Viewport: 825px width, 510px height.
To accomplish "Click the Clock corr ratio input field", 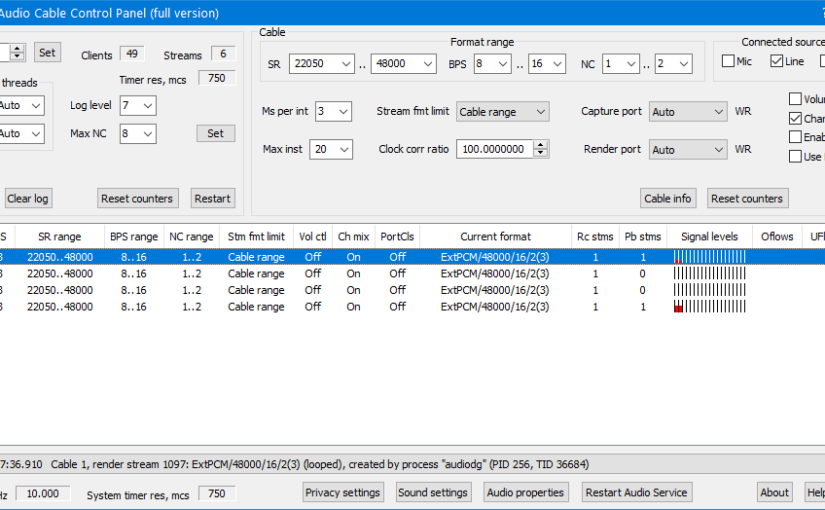I will (x=494, y=150).
